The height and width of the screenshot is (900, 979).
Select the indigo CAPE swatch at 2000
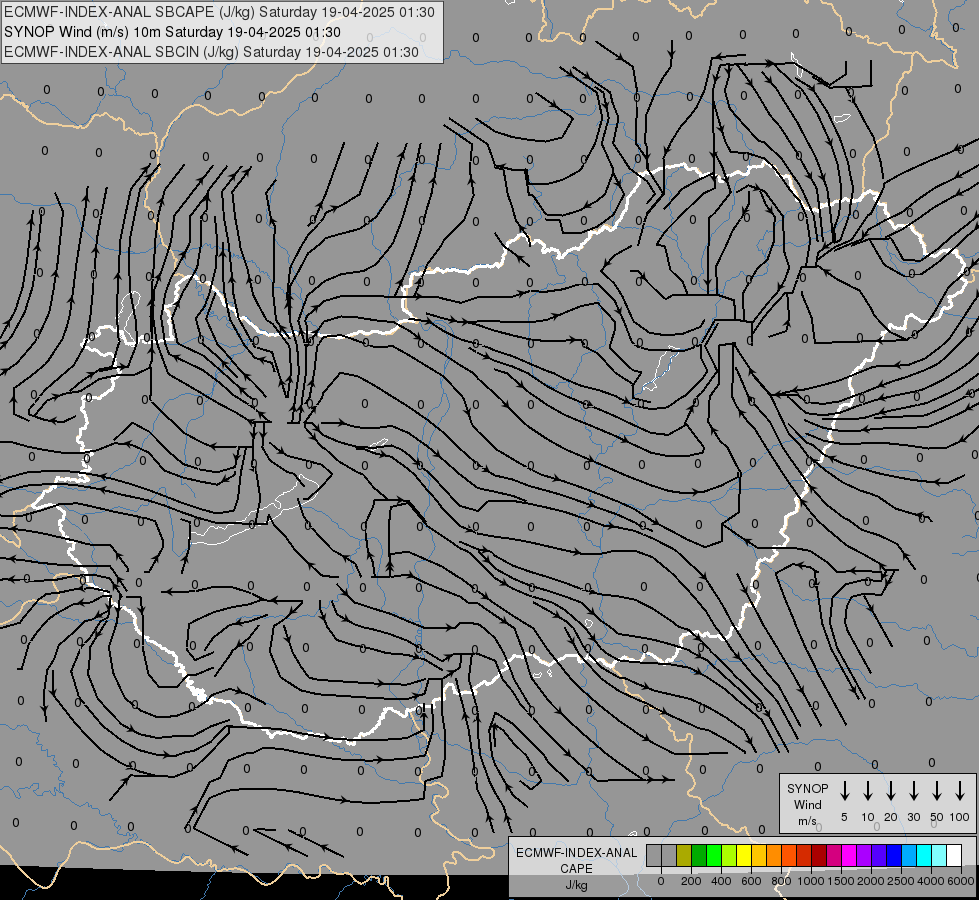[880, 855]
